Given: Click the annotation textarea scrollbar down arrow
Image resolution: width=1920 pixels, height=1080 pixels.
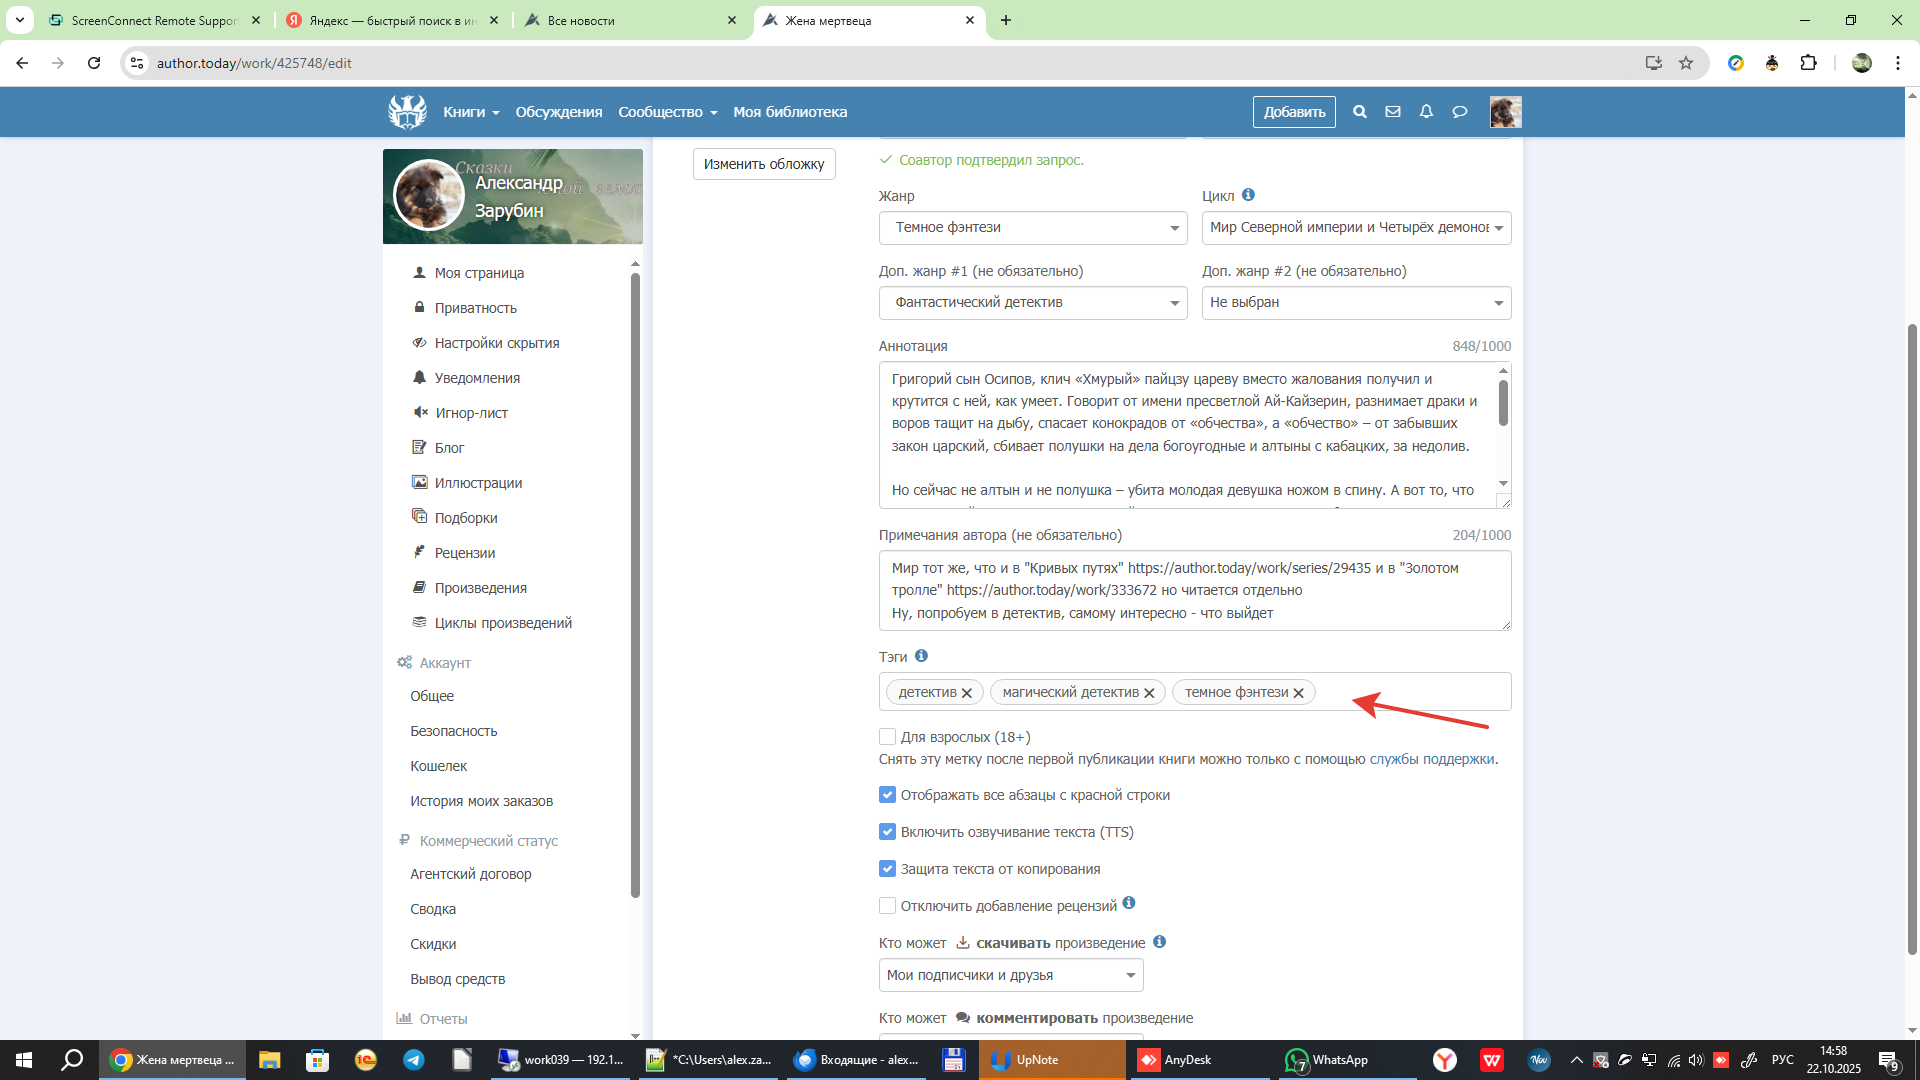Looking at the screenshot, I should [x=1503, y=484].
